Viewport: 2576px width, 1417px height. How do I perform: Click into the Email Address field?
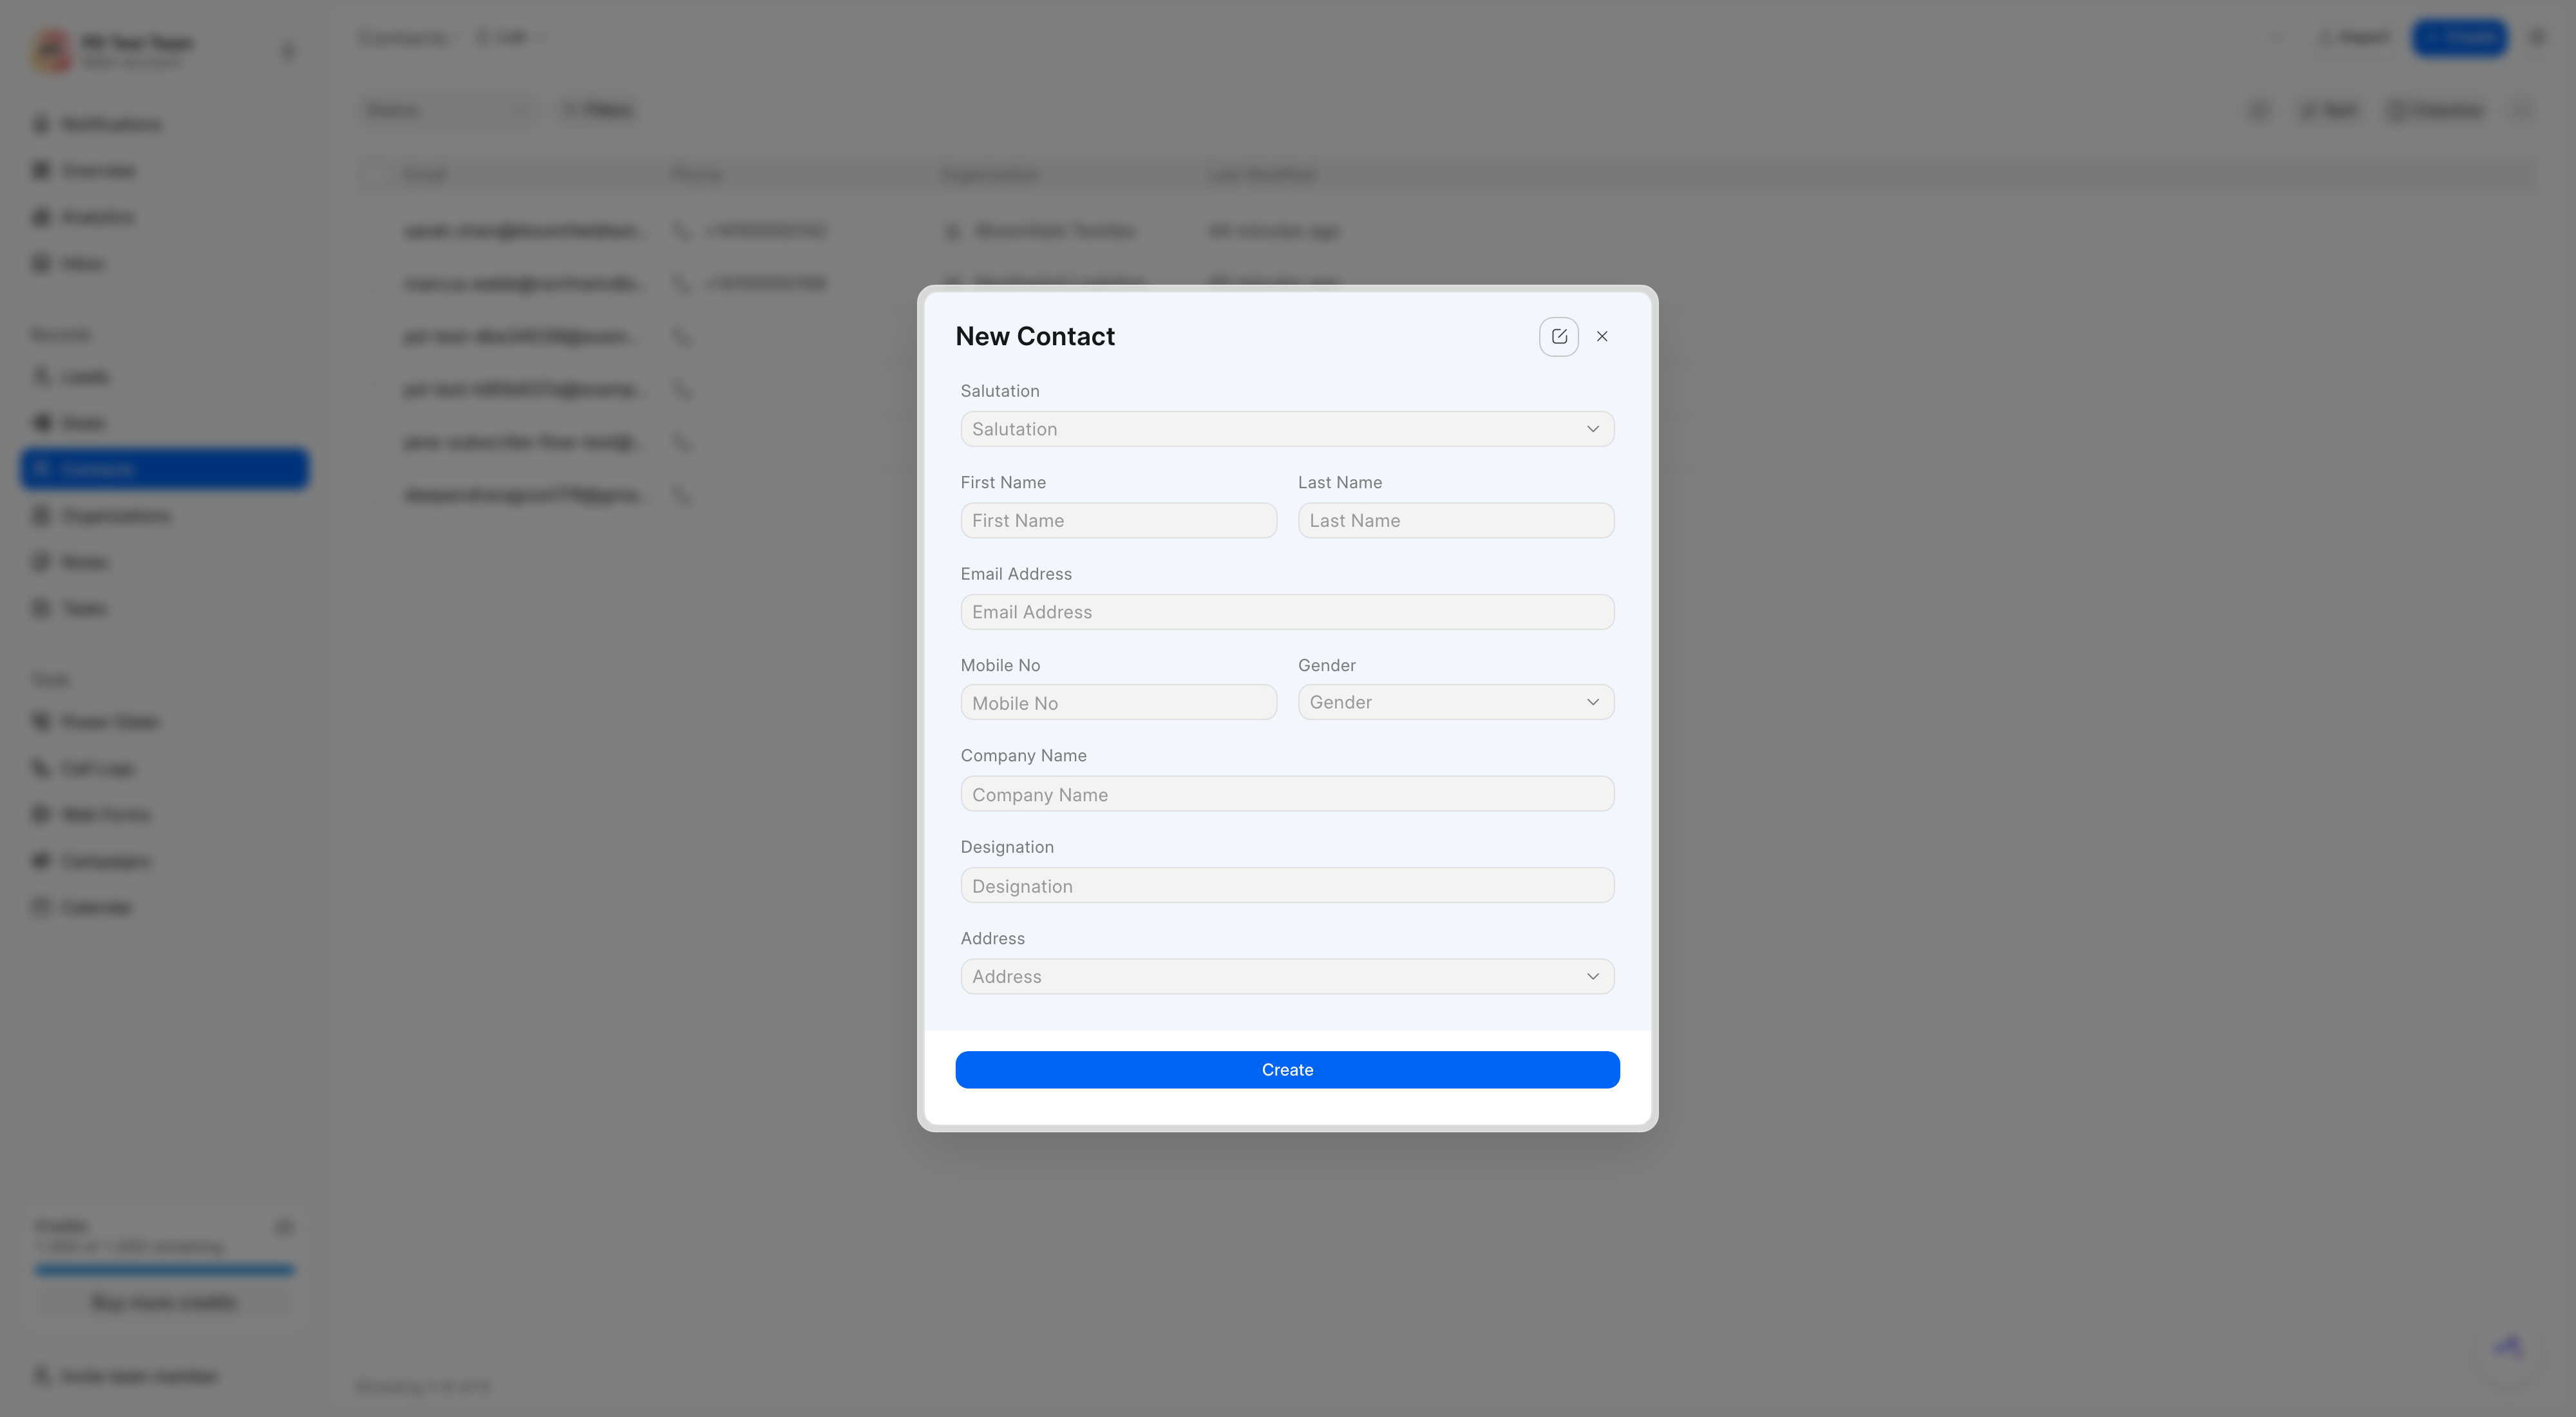tap(1287, 612)
